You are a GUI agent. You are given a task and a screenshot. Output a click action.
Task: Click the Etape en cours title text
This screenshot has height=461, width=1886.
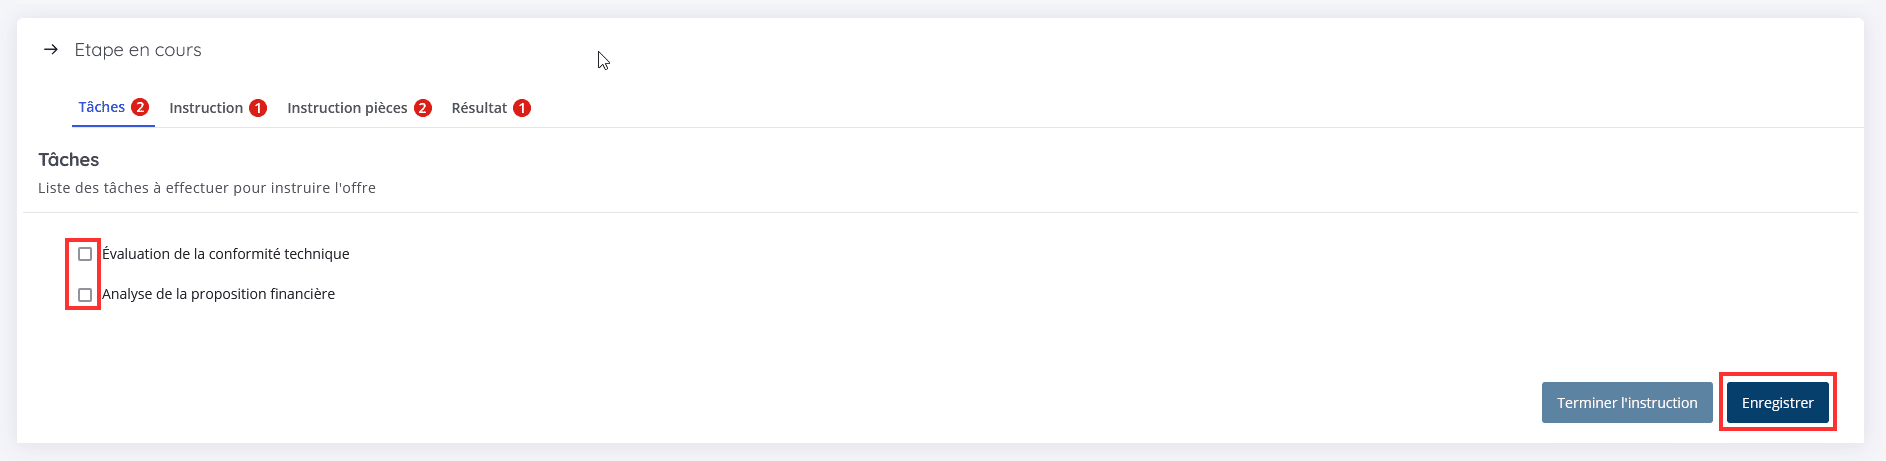pyautogui.click(x=138, y=50)
